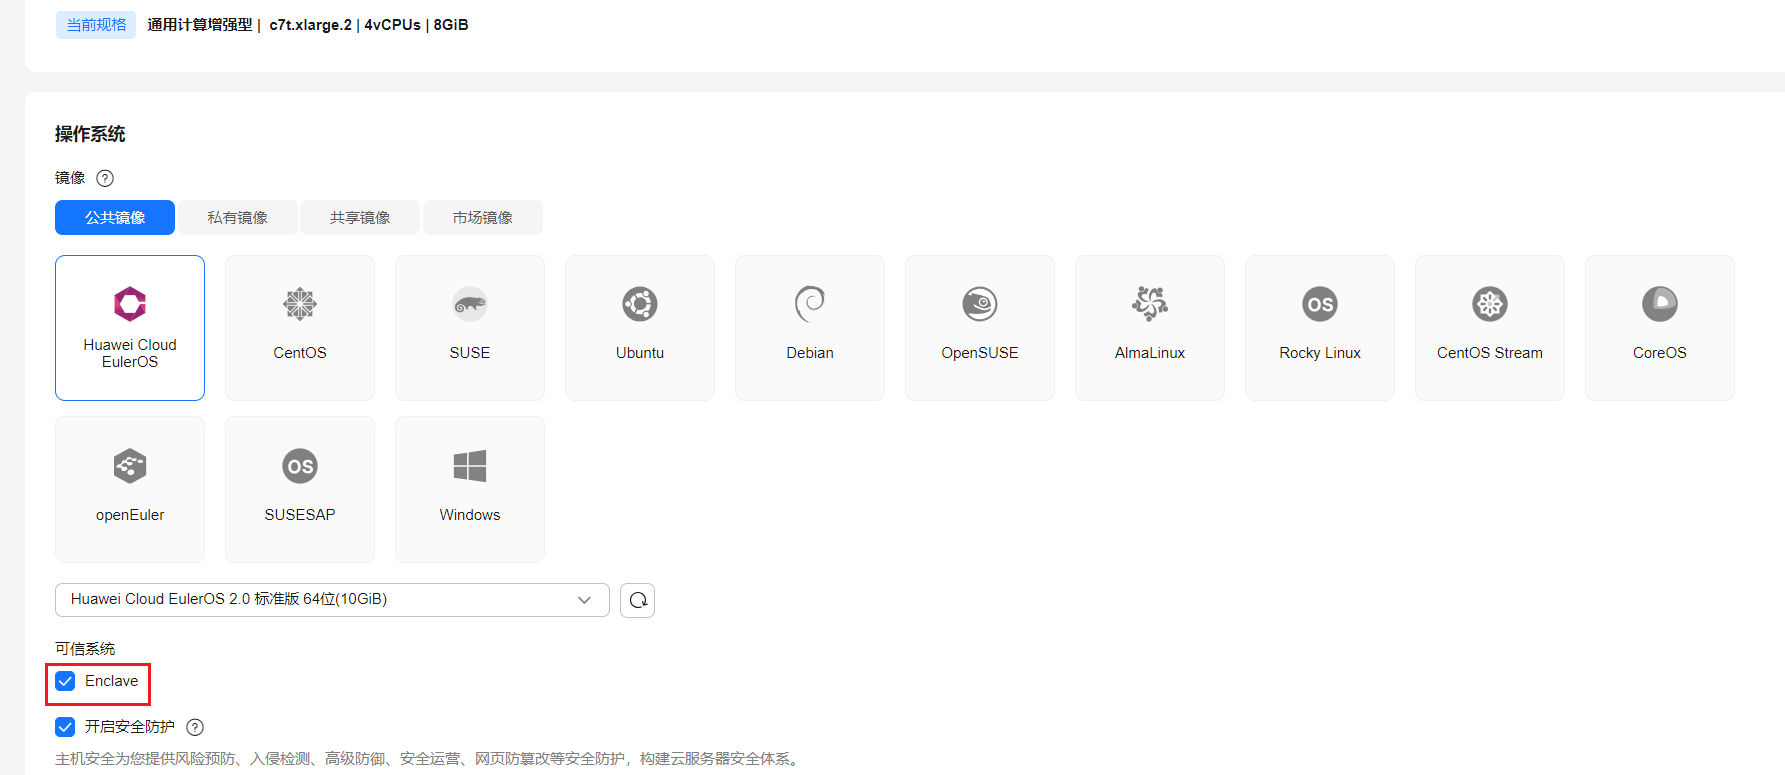This screenshot has height=775, width=1785.
Task: Click the 操作系统 section heading
Action: click(90, 134)
